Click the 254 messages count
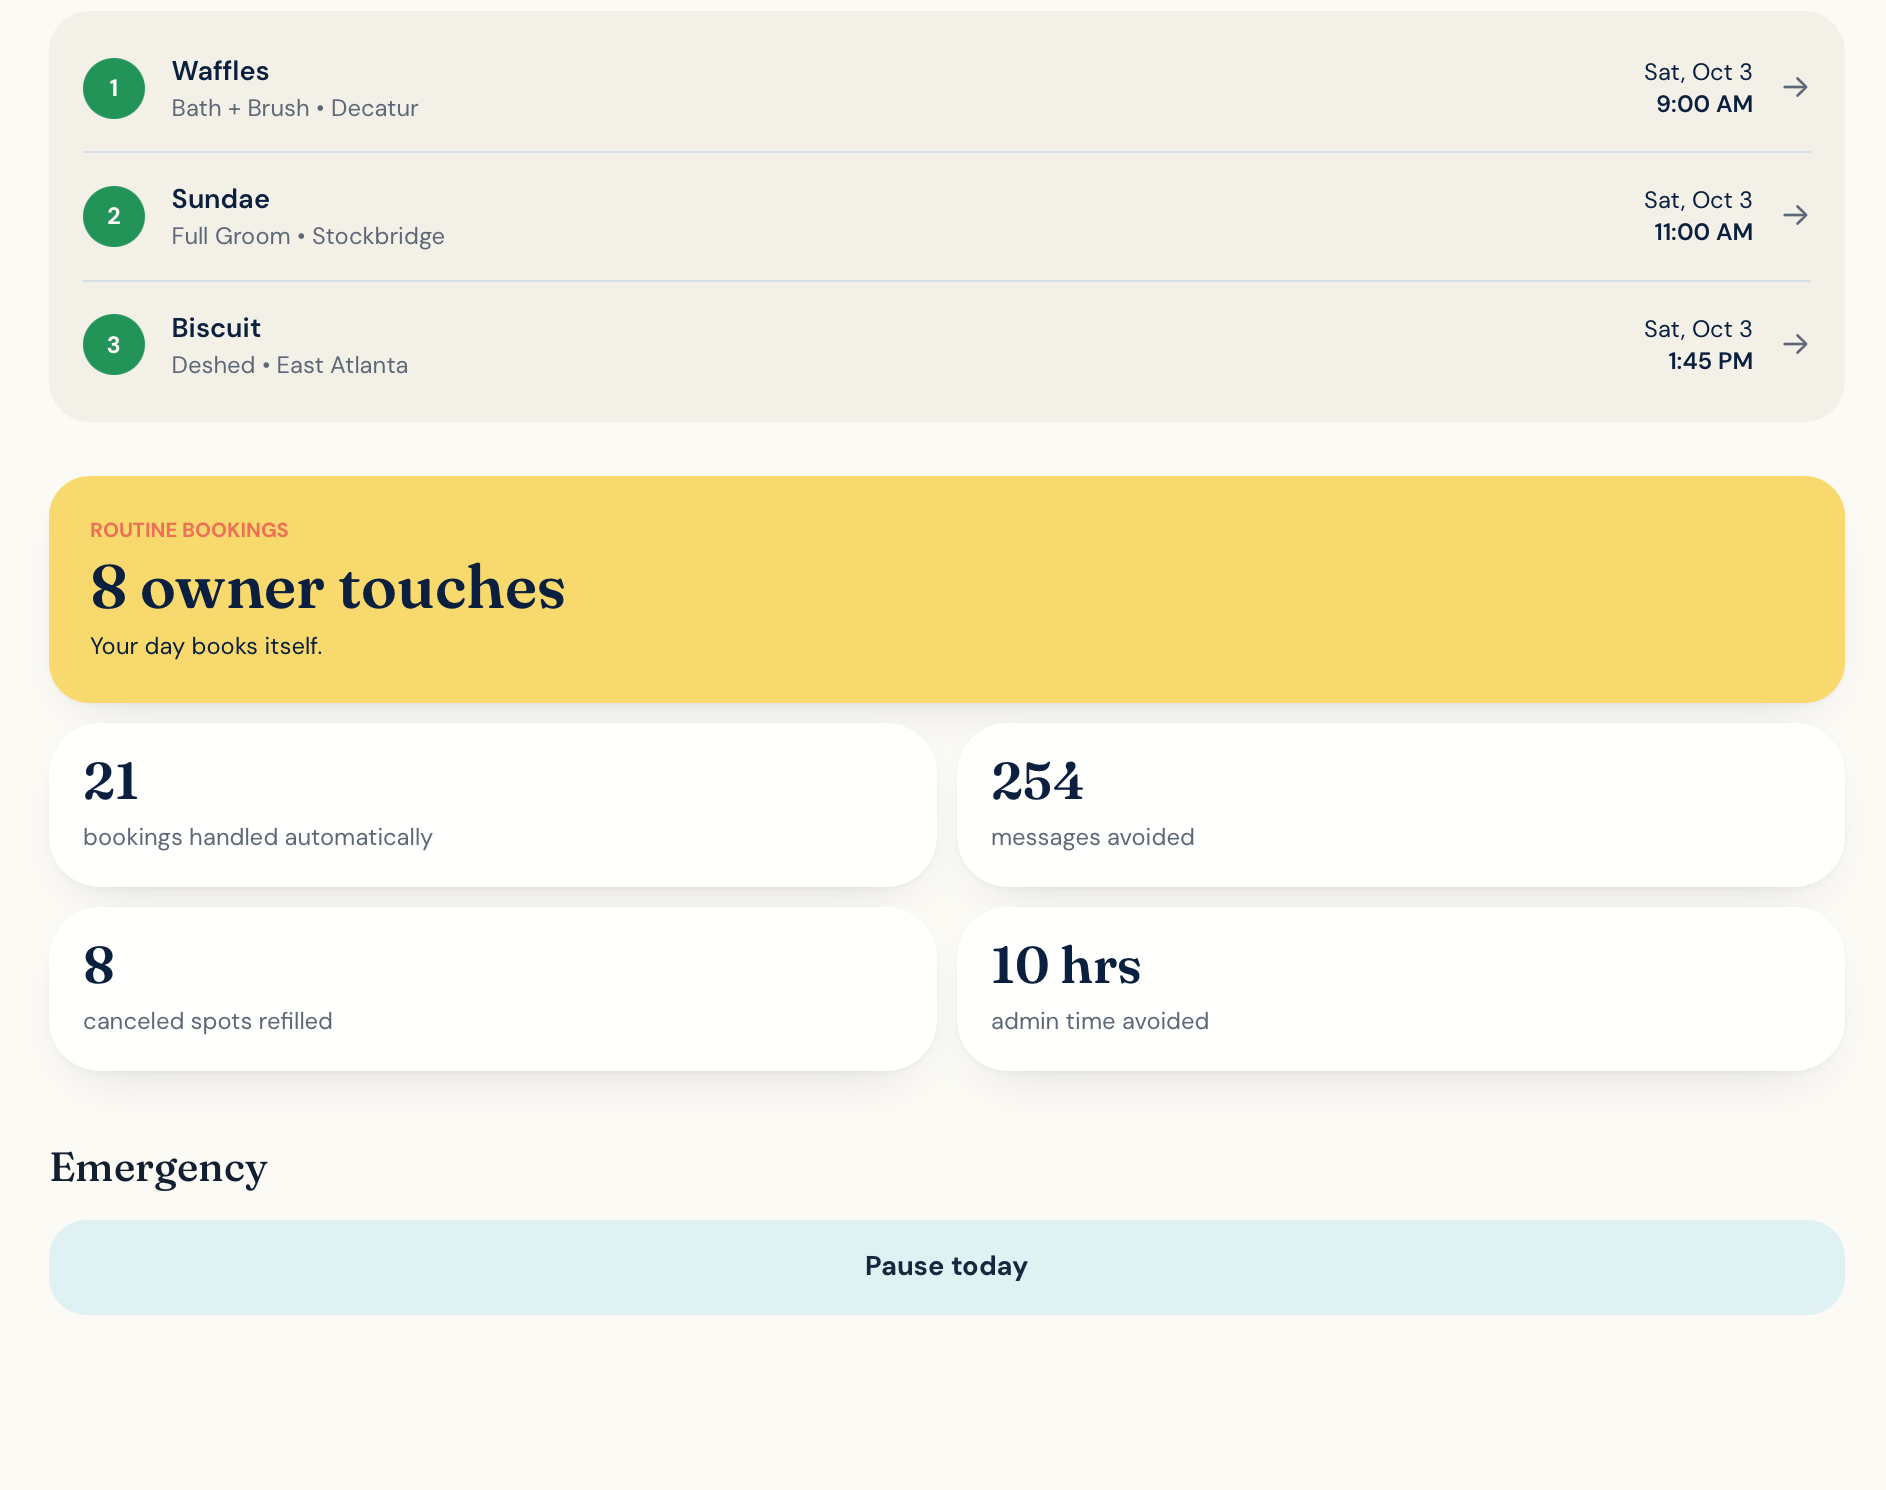The width and height of the screenshot is (1886, 1490). click(1037, 781)
